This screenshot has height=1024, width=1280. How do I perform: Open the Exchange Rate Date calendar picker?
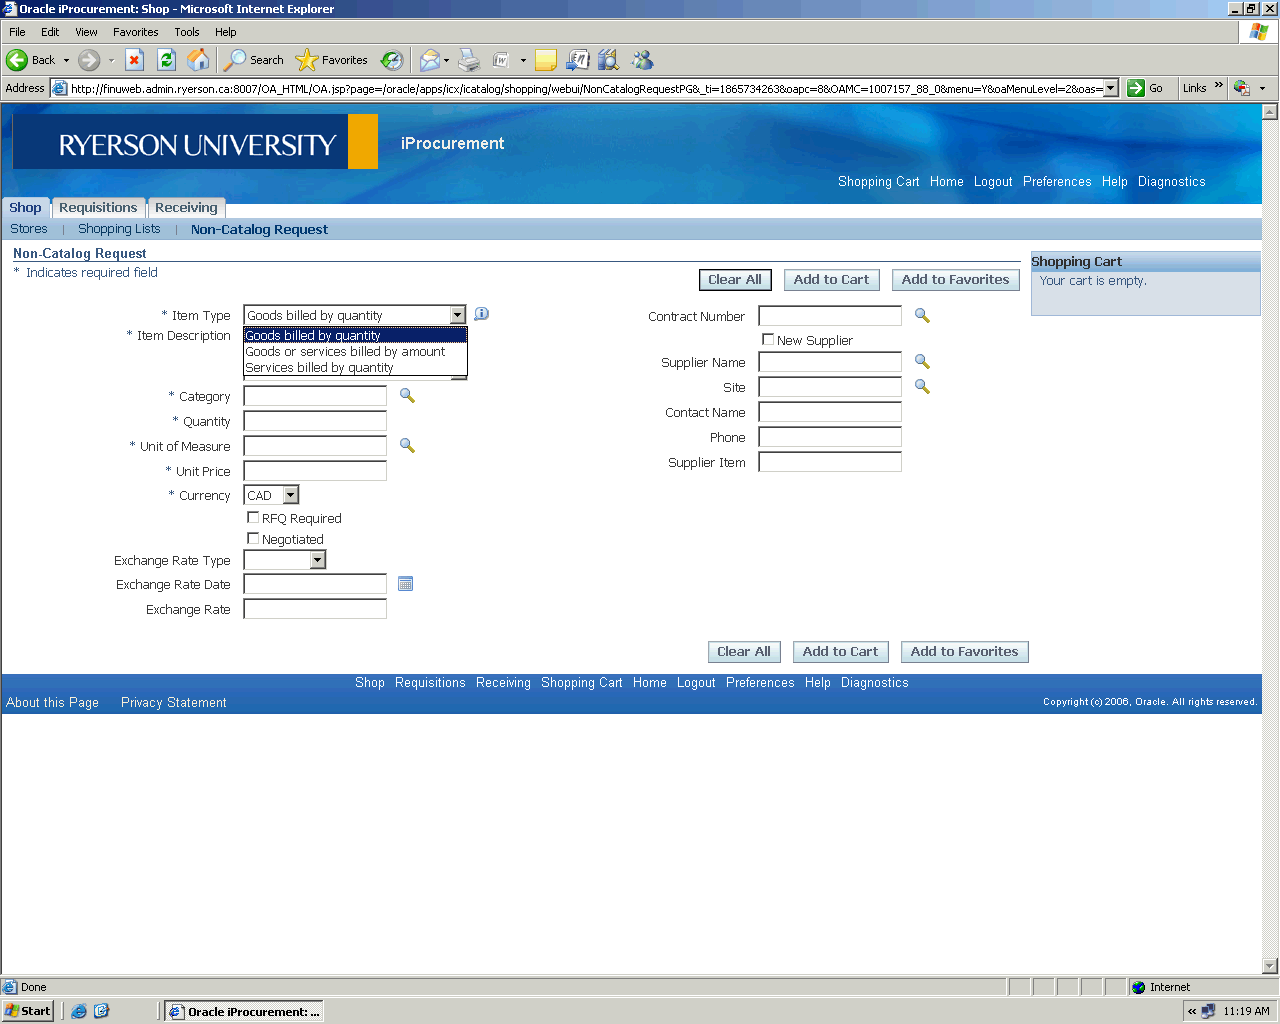(405, 584)
